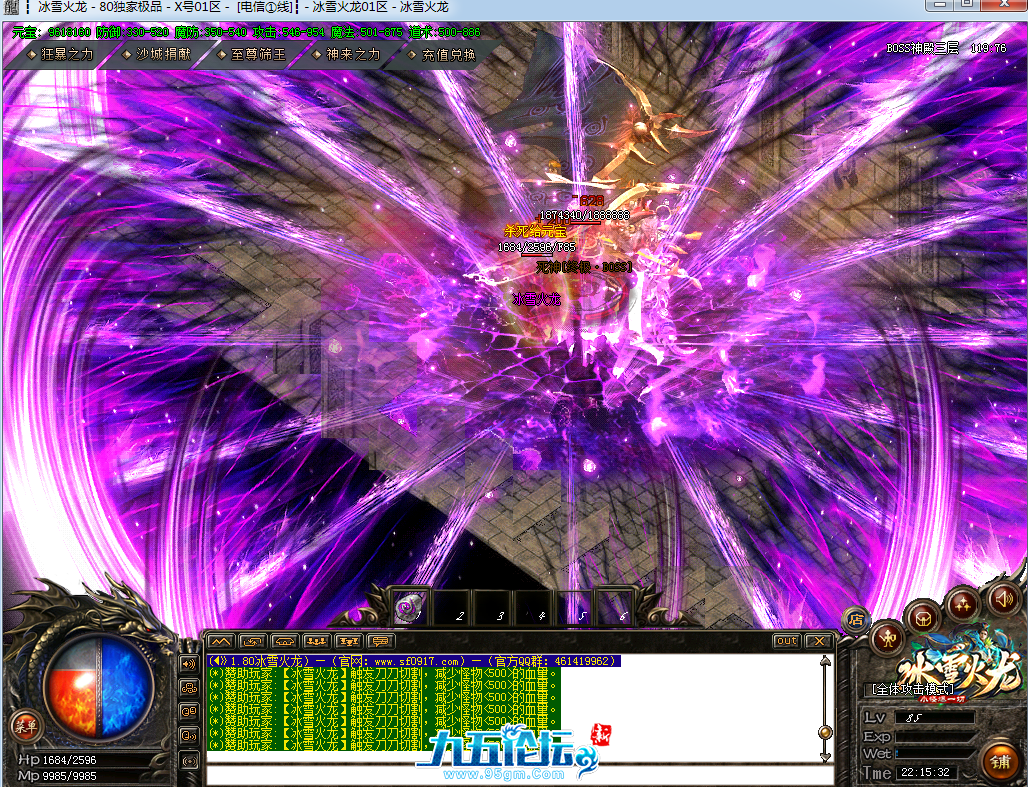Viewport: 1028px width, 787px height.
Task: Use the scroll item in hotbar slot 1
Action: tap(410, 608)
